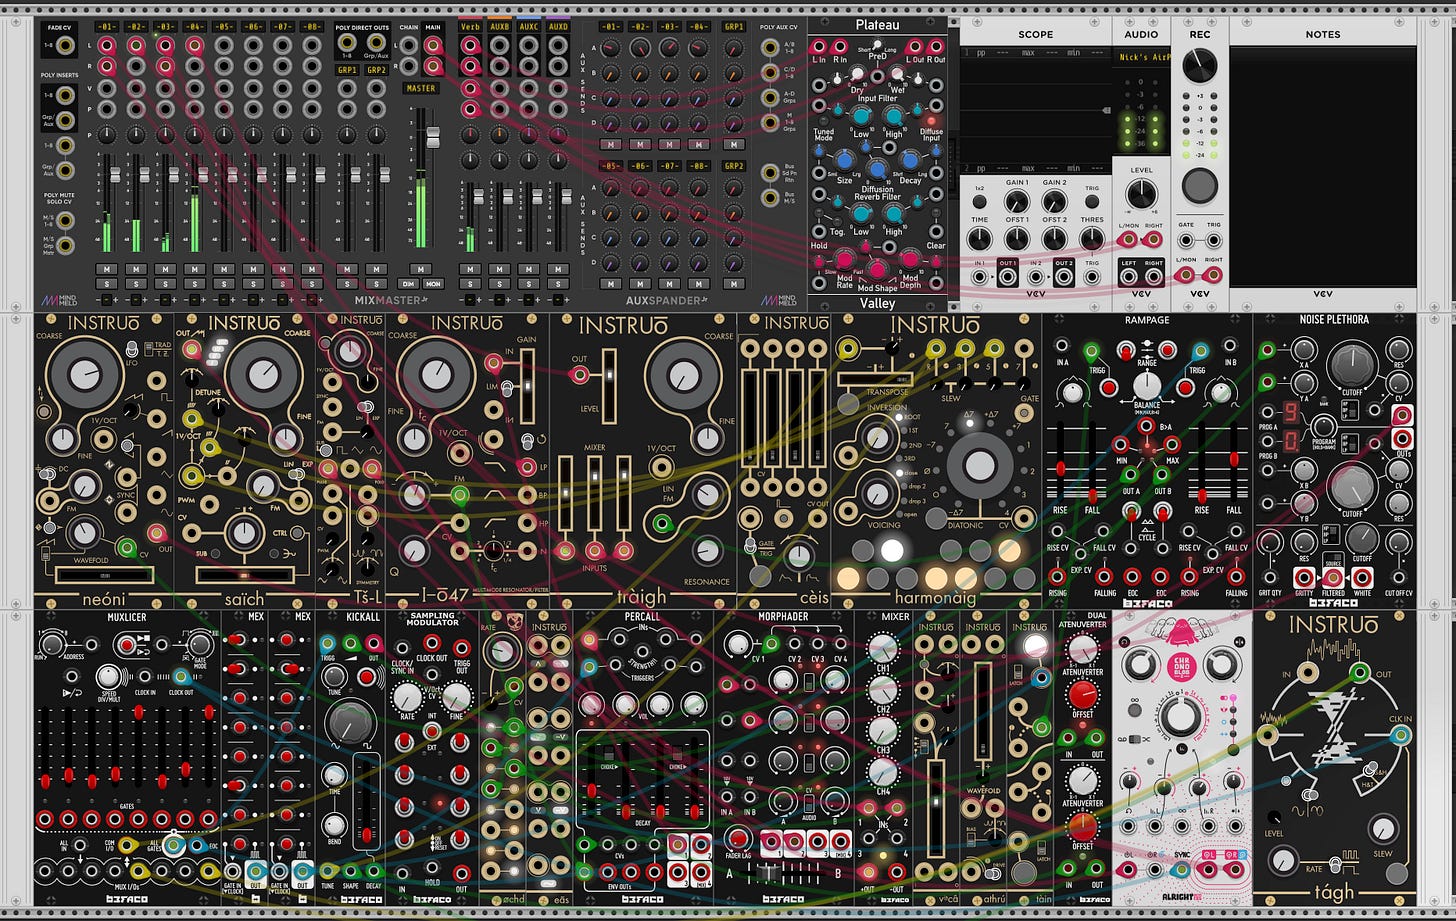Click the GATE jack on REC module
Viewport: 1456px width, 921px height.
pyautogui.click(x=1186, y=238)
